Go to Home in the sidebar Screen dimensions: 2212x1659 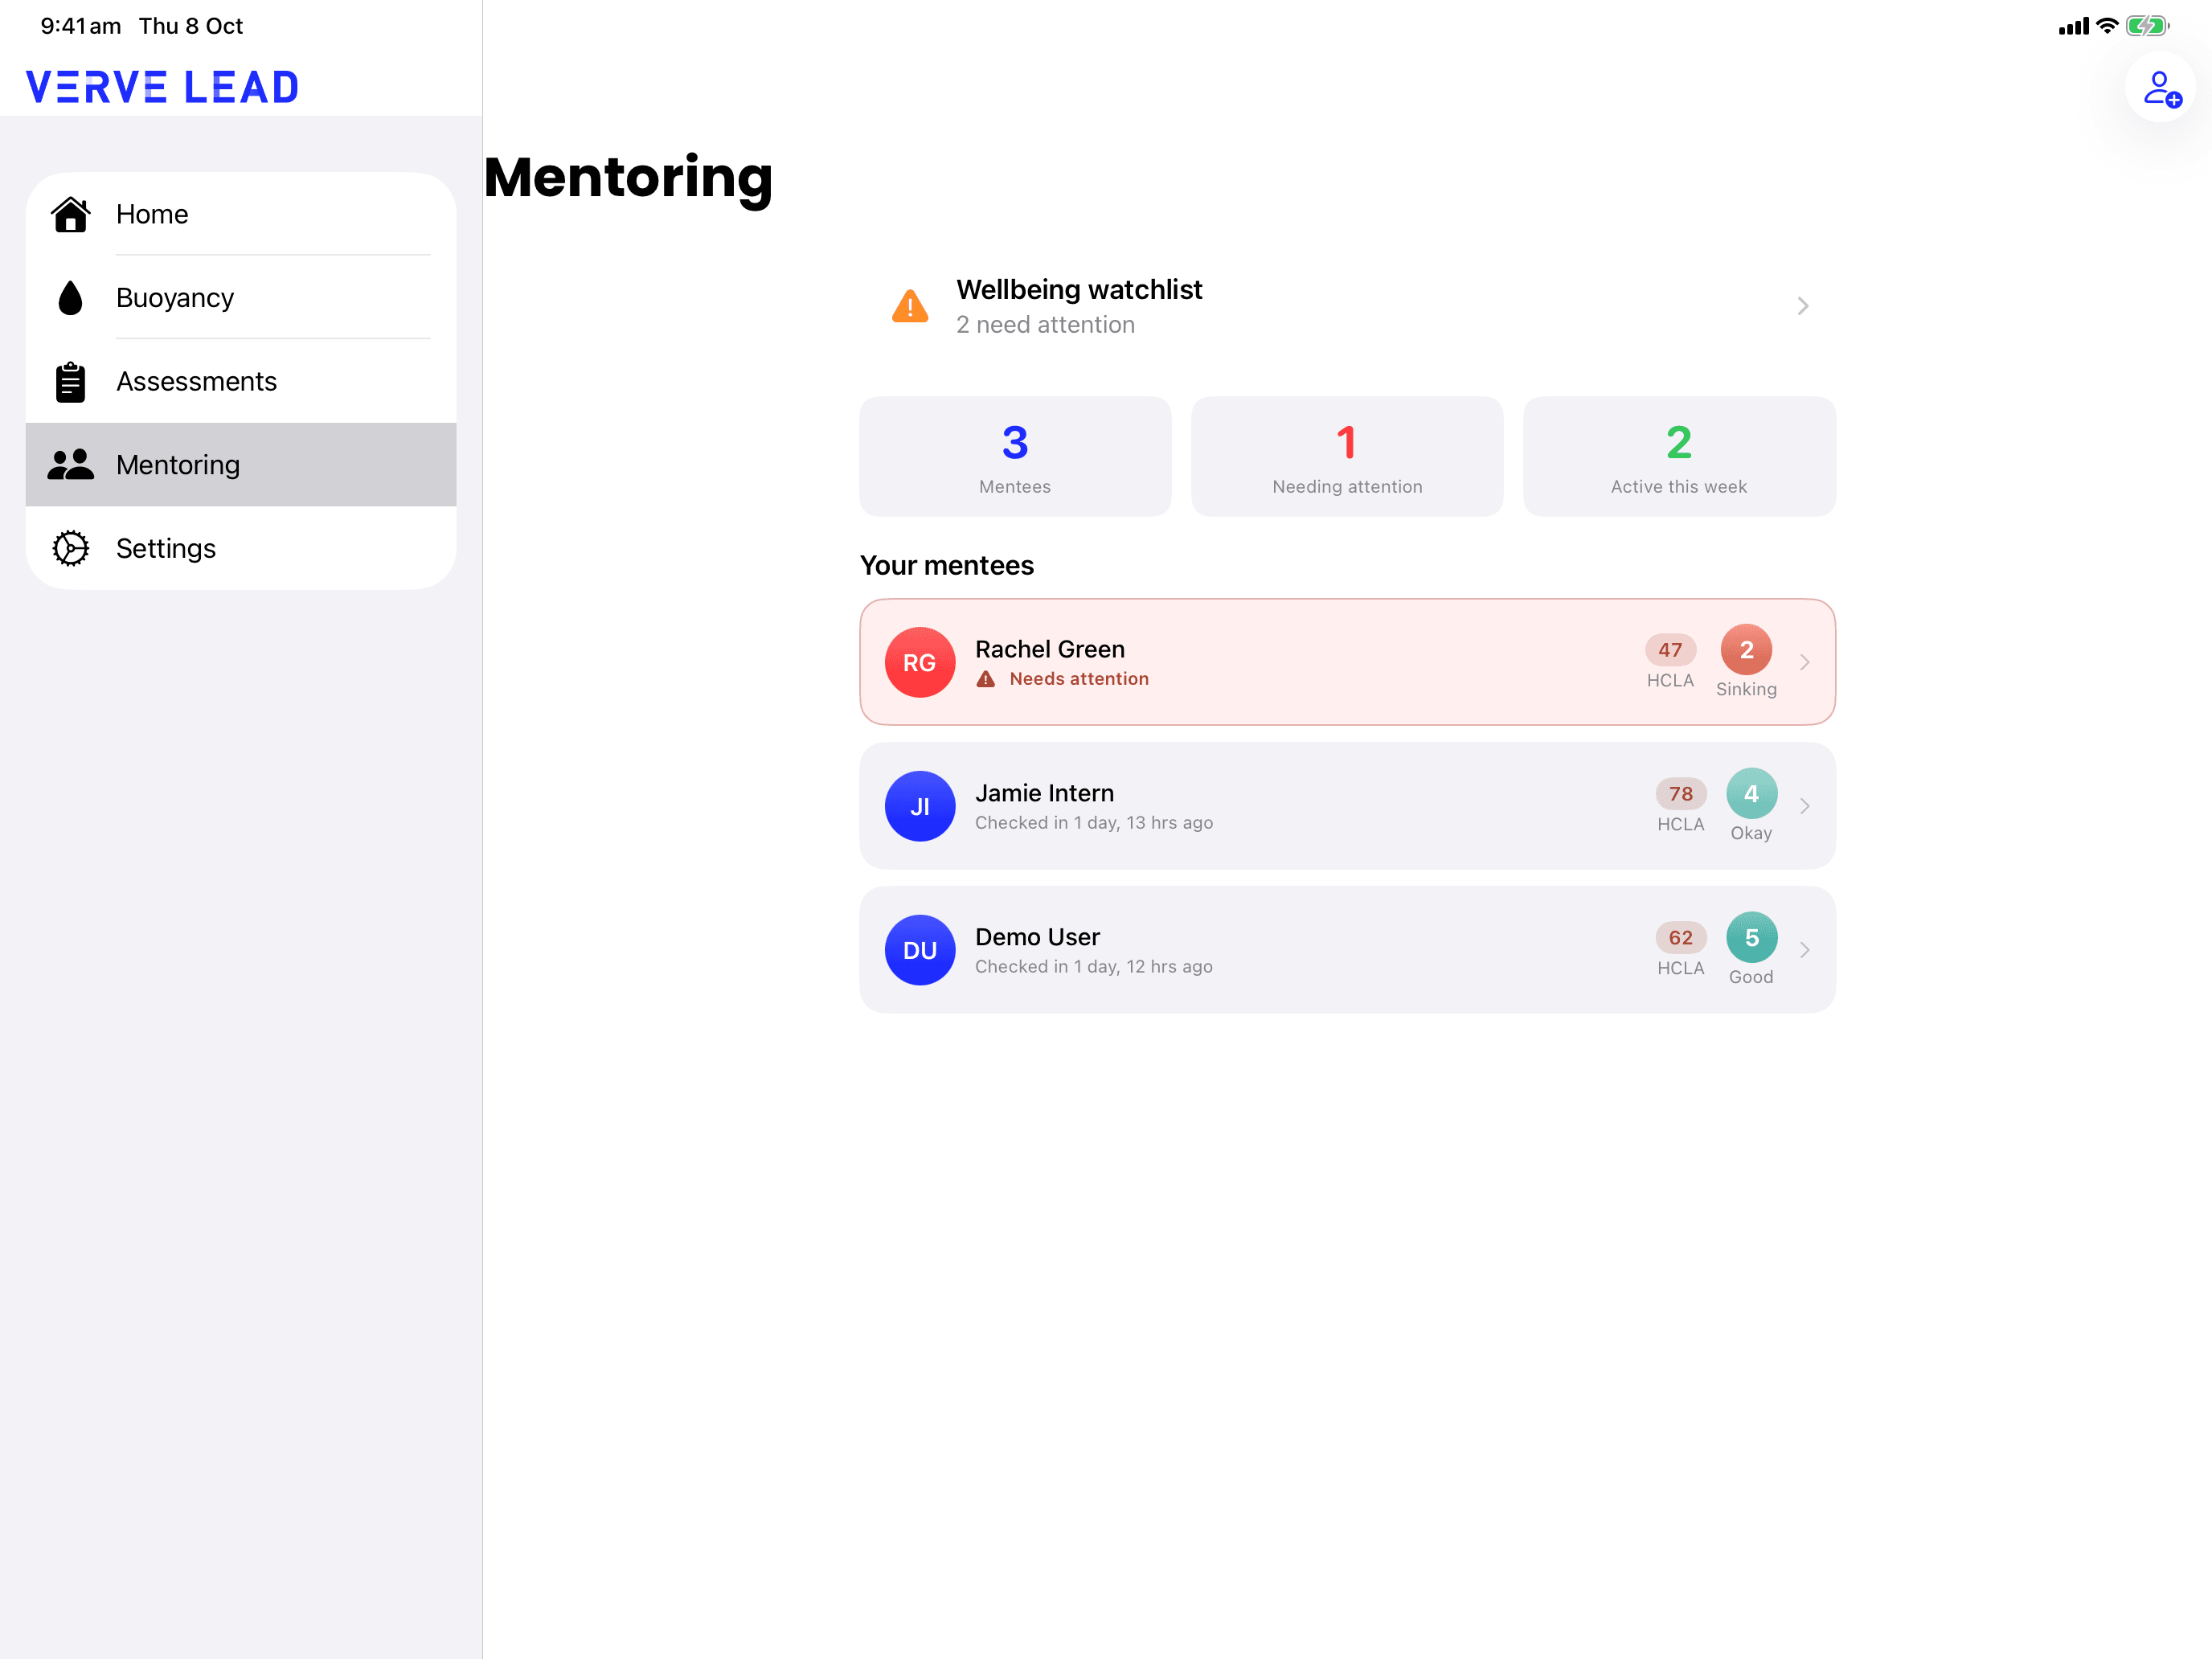click(241, 214)
